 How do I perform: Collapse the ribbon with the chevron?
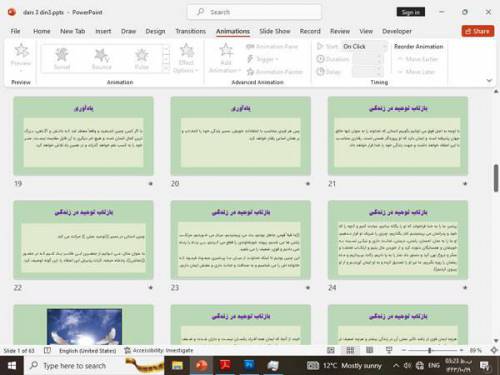coord(489,80)
